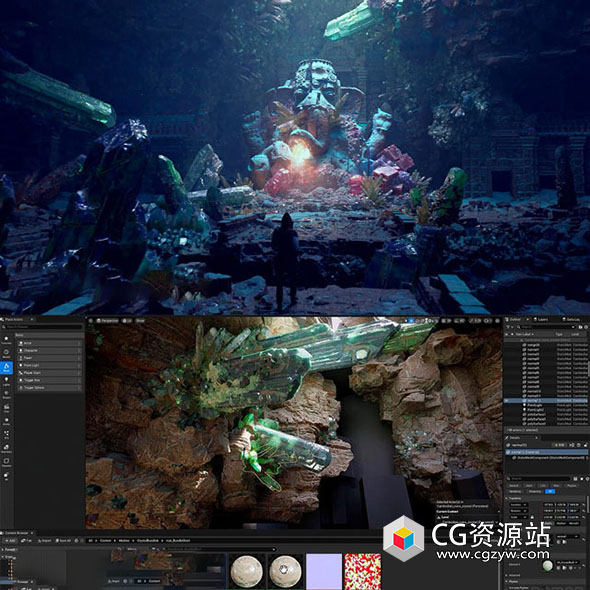Open the Rotation type dropdown
This screenshot has height=590, width=590.
(x=519, y=511)
